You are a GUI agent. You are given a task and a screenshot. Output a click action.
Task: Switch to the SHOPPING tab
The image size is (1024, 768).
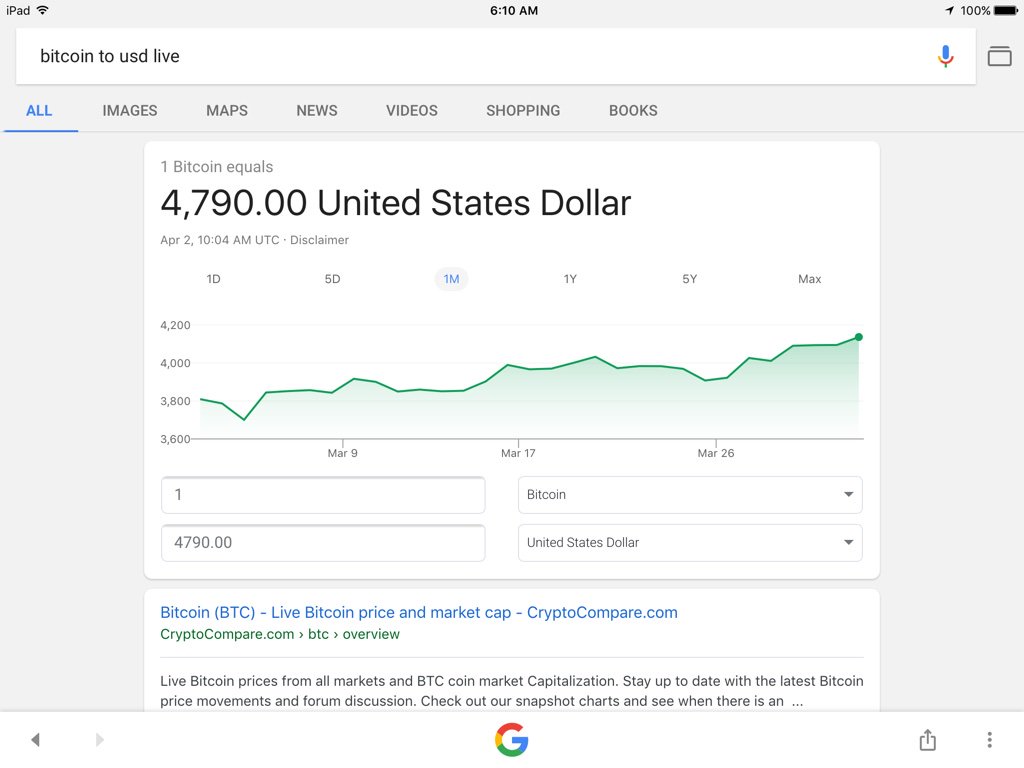tap(523, 110)
